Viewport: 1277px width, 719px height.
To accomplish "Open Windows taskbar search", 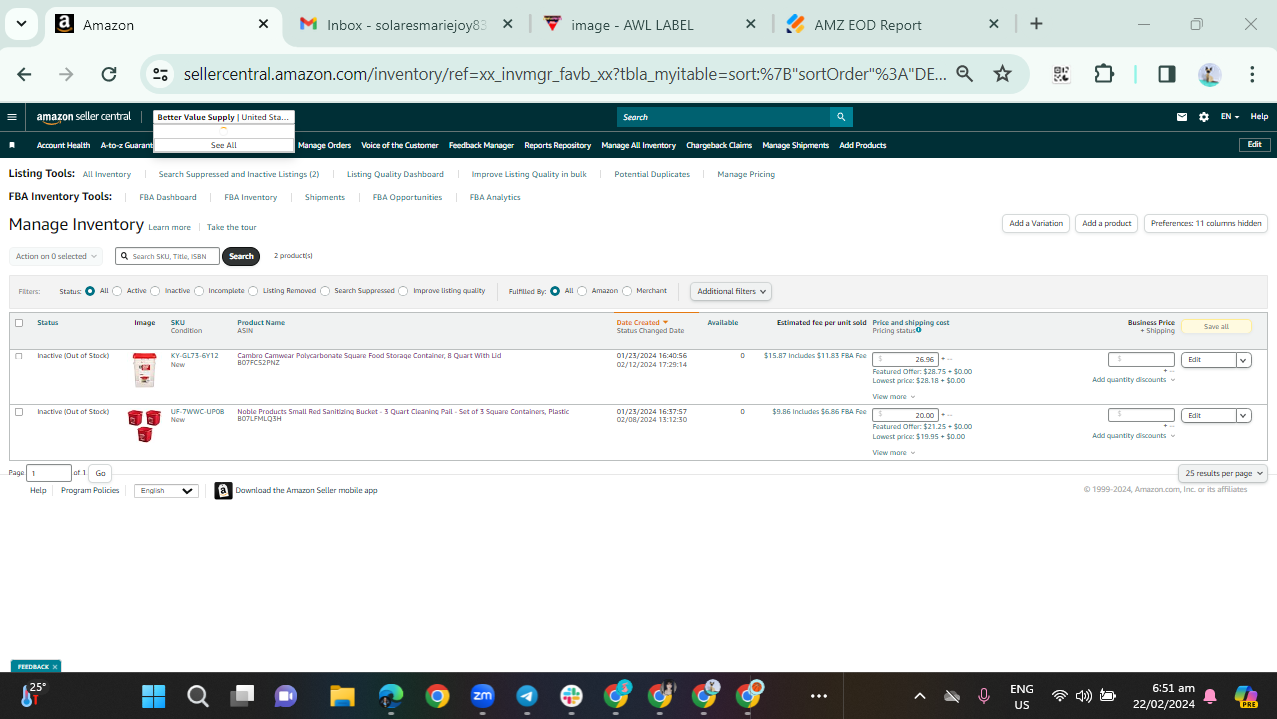I will (198, 696).
